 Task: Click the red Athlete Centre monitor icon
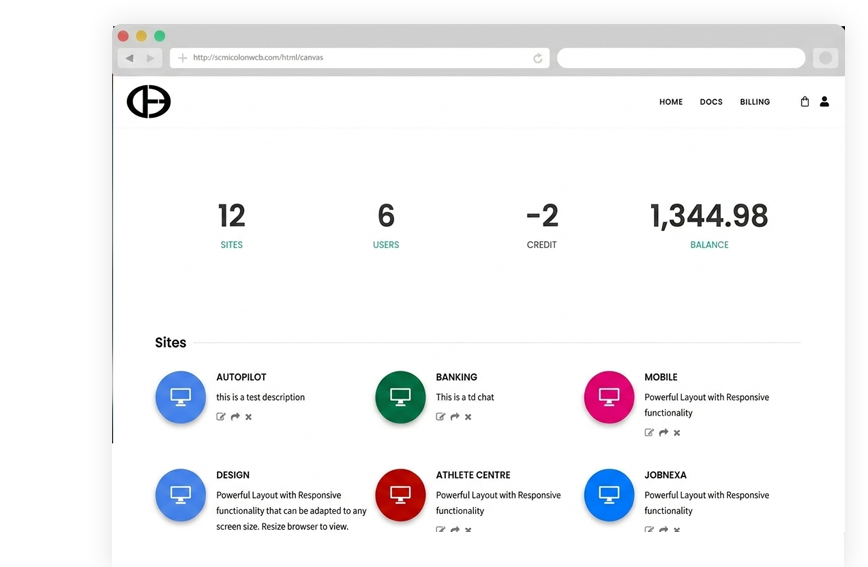coord(400,494)
